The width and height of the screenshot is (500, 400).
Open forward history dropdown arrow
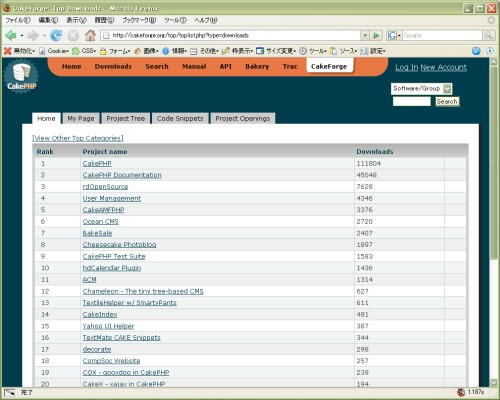(44, 35)
